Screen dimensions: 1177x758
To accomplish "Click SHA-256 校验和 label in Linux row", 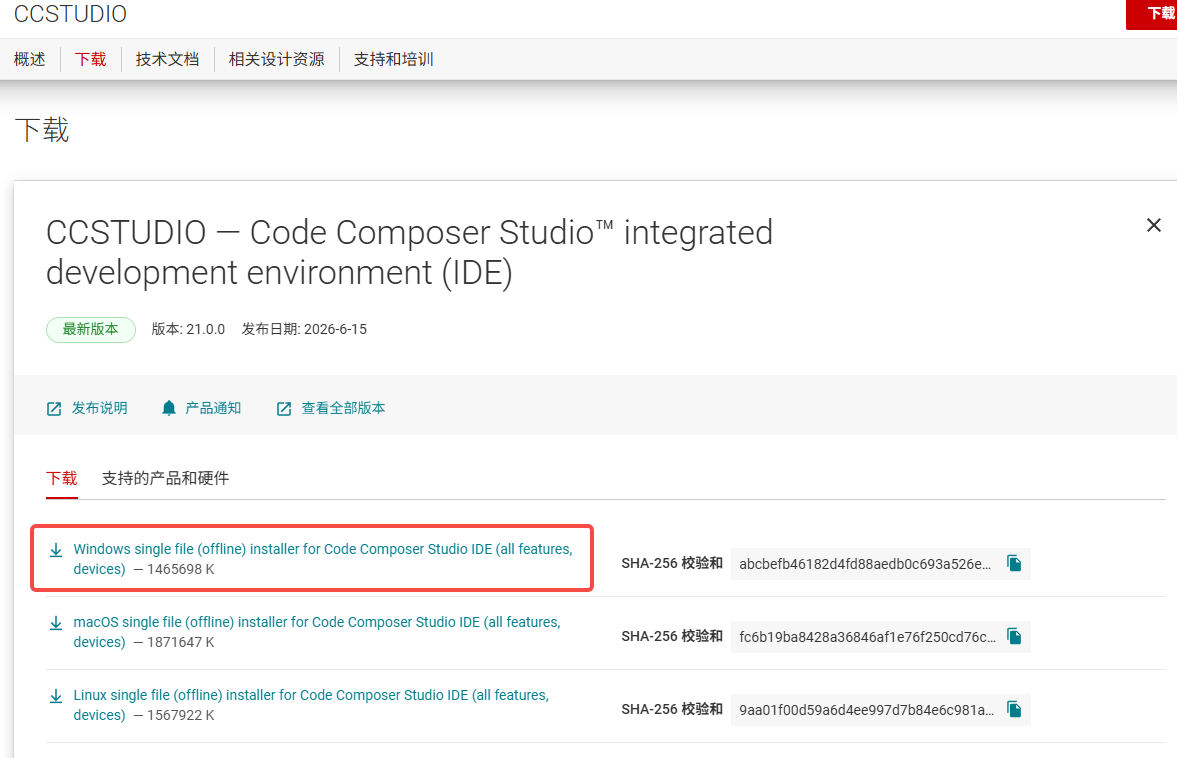I will click(672, 709).
